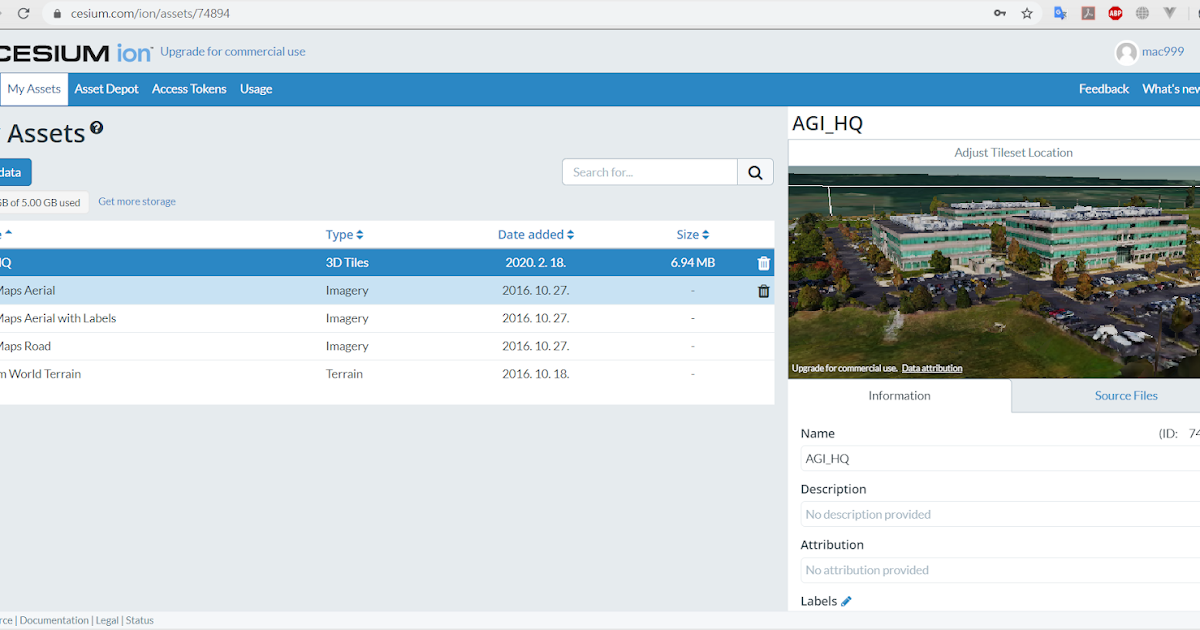Delete the AGI_HQ asset using its trash icon
This screenshot has height=630, width=1200.
[x=763, y=262]
